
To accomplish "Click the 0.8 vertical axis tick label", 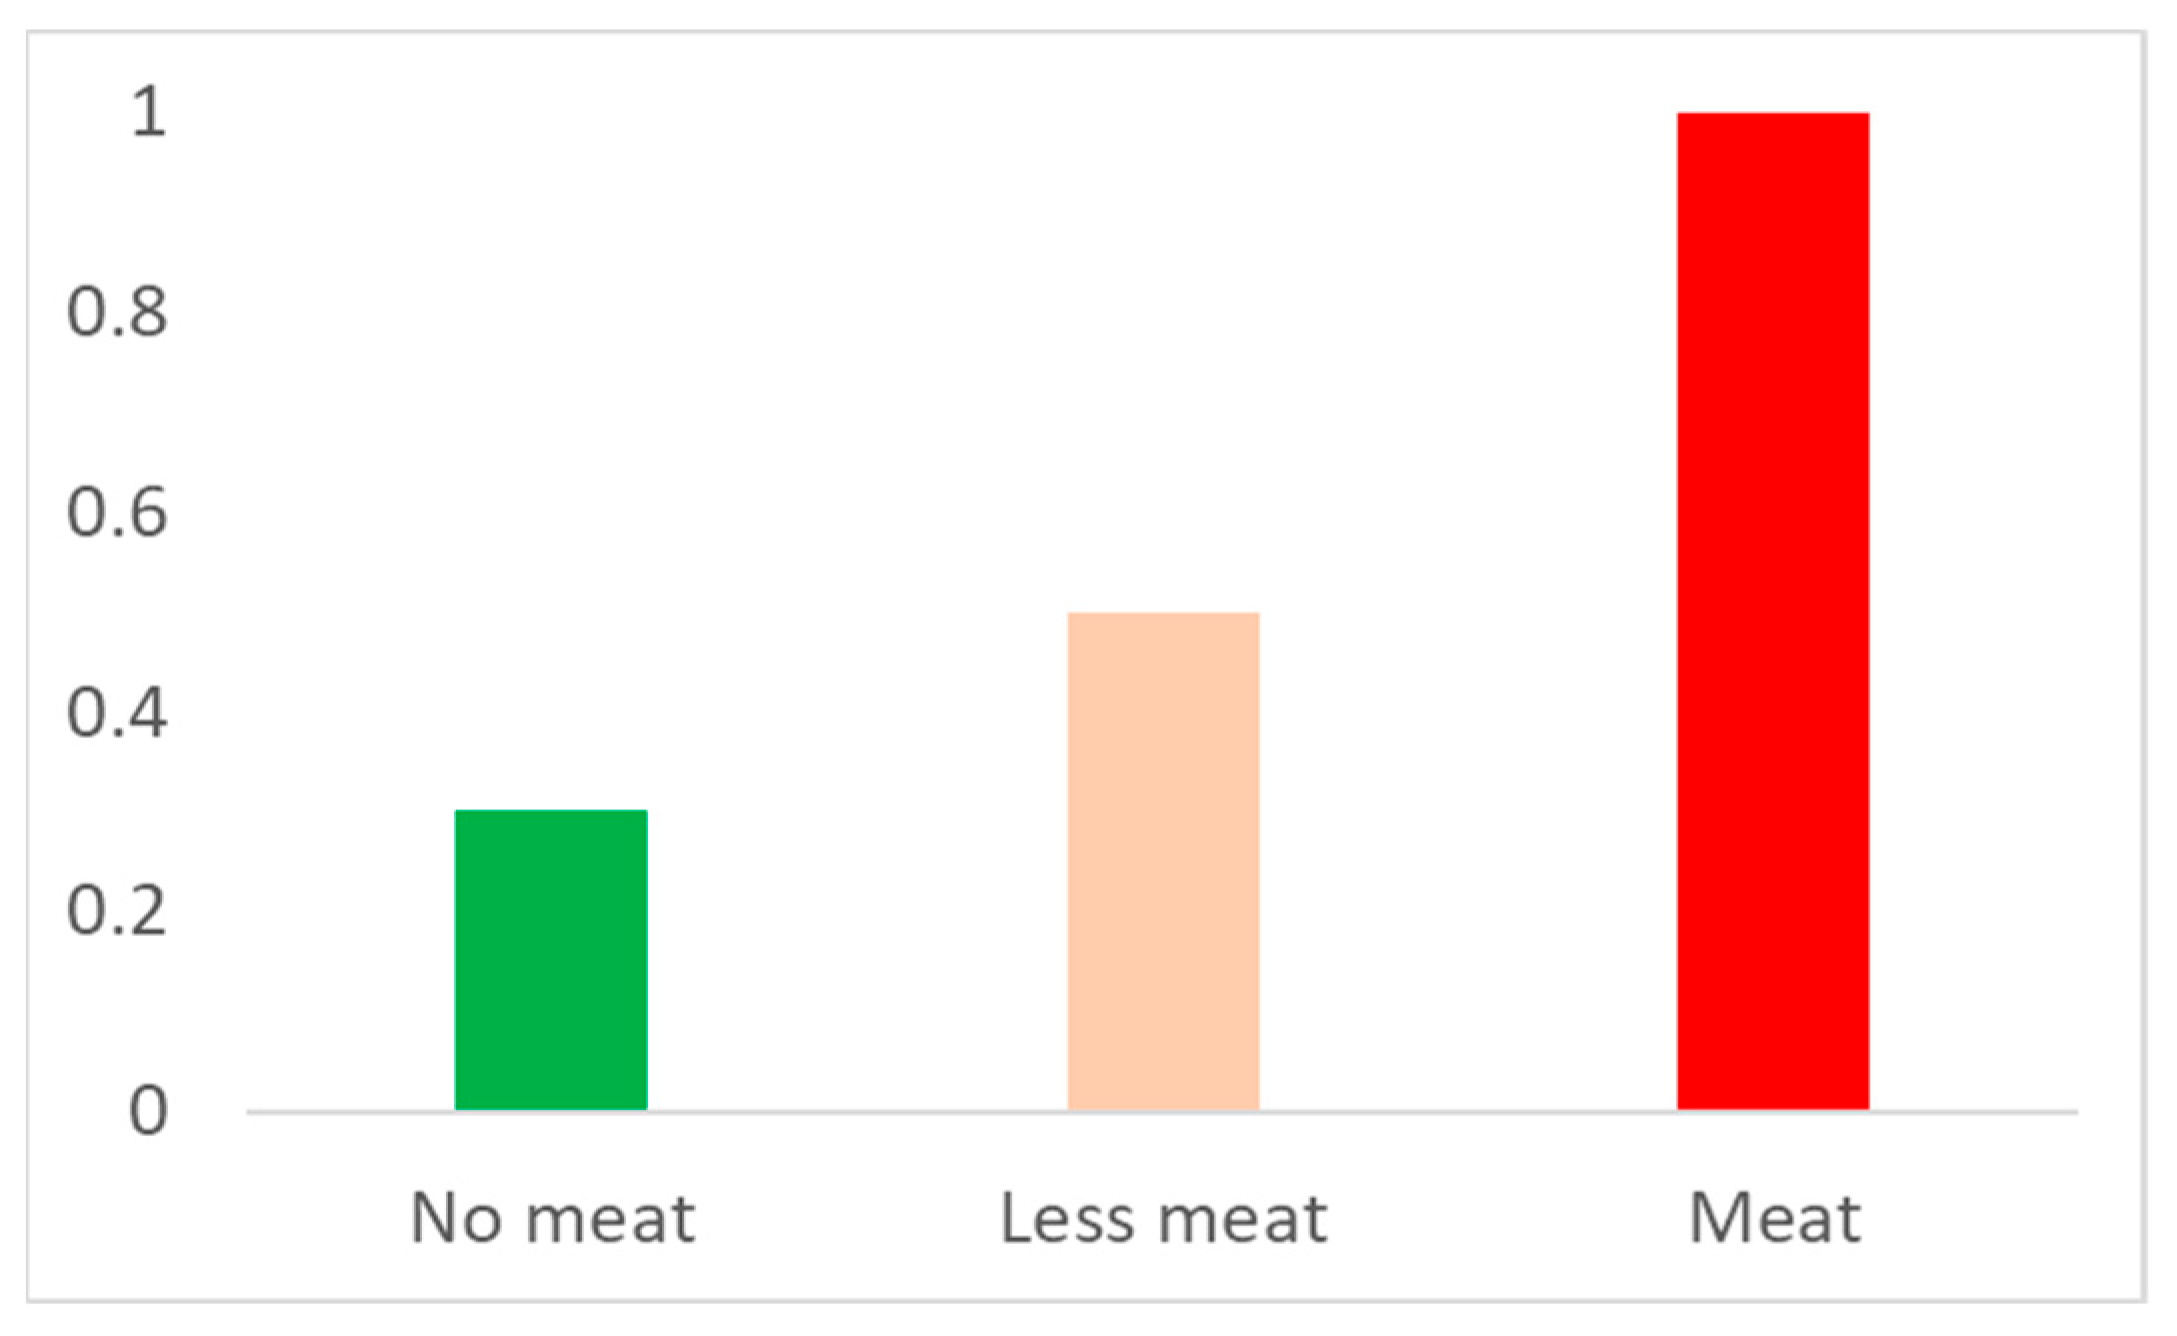I will [117, 311].
